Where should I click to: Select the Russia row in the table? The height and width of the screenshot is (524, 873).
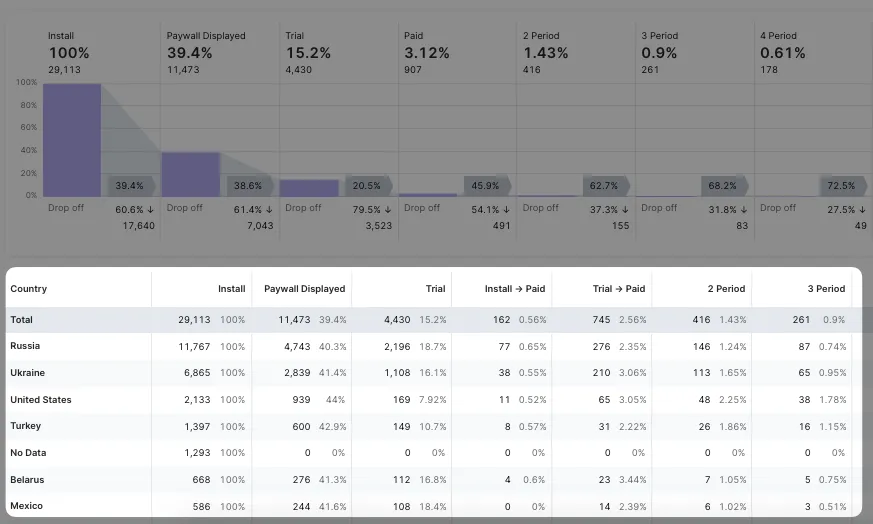point(25,346)
